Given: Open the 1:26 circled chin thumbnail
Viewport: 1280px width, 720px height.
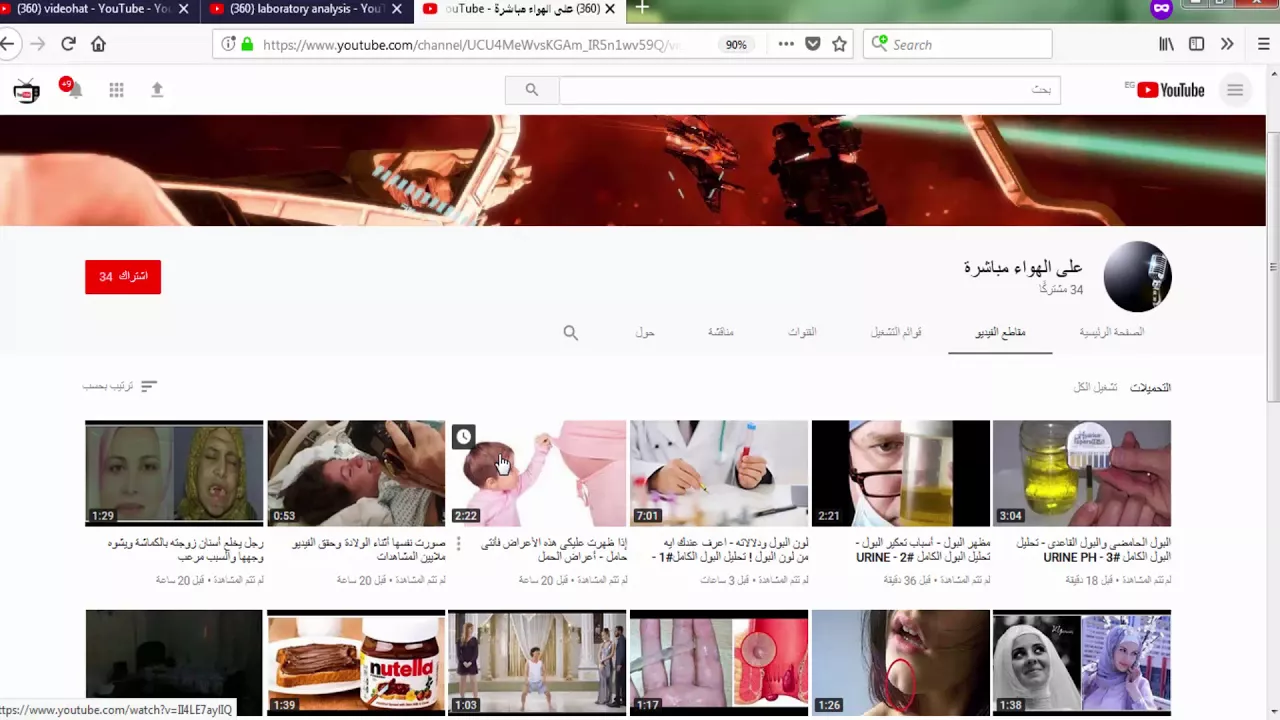Looking at the screenshot, I should (x=901, y=662).
